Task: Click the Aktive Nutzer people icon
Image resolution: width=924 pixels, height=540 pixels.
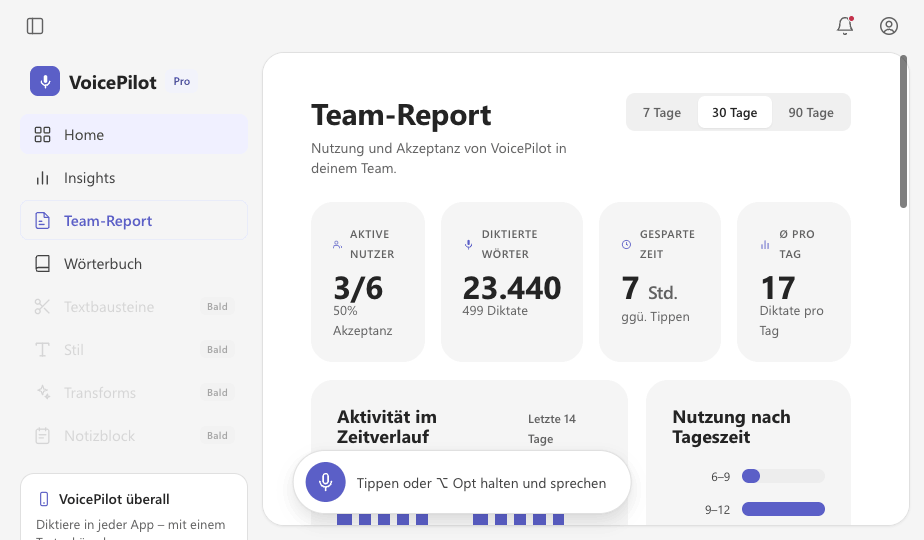Action: (x=337, y=244)
